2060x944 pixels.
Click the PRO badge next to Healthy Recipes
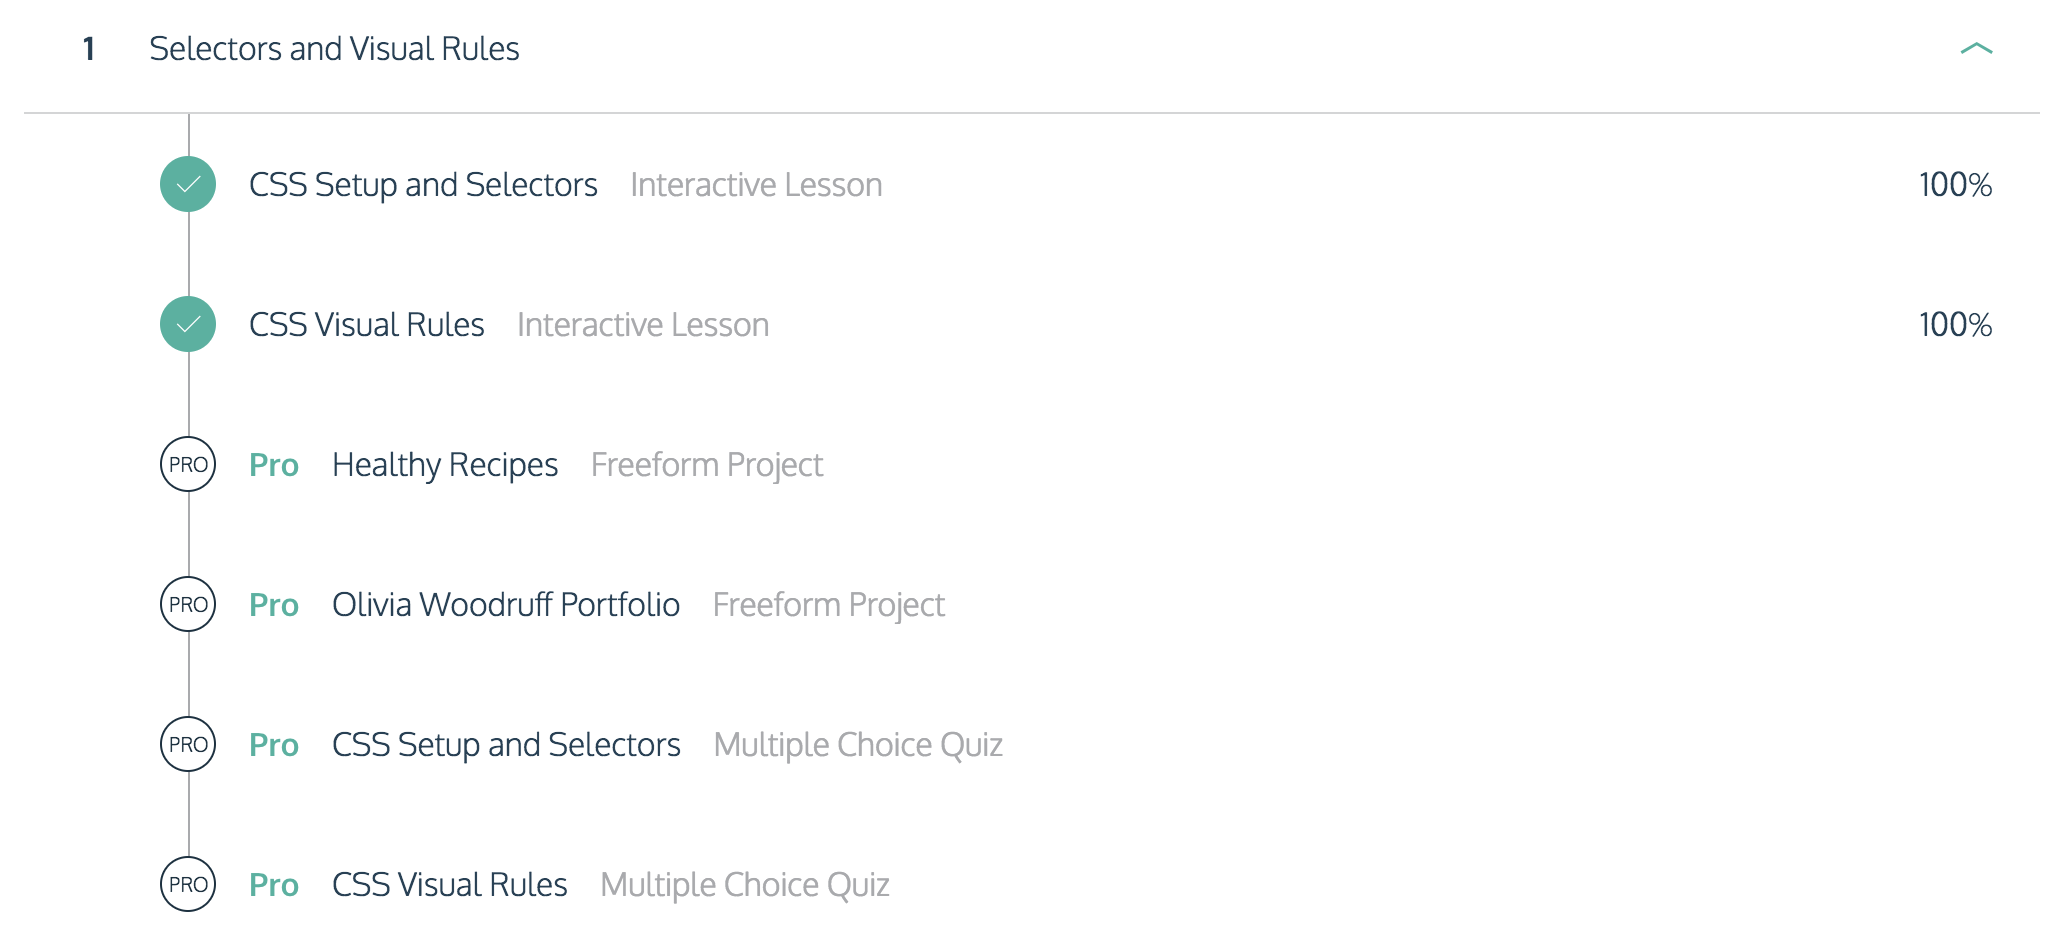188,464
